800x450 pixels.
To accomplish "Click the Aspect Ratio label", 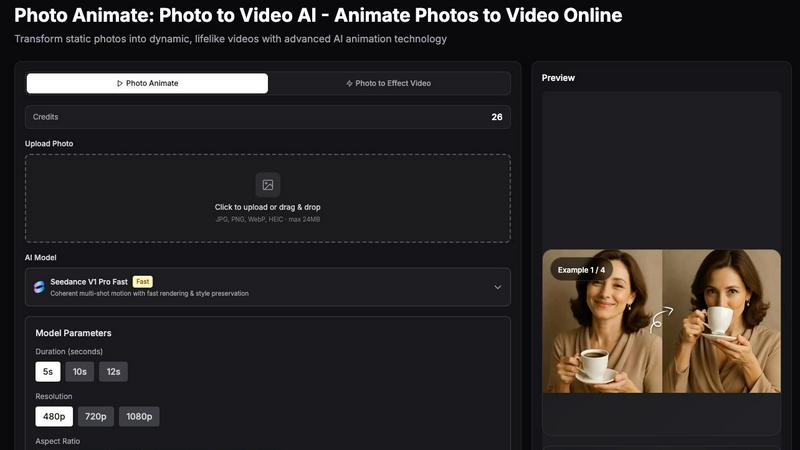I will [58, 441].
